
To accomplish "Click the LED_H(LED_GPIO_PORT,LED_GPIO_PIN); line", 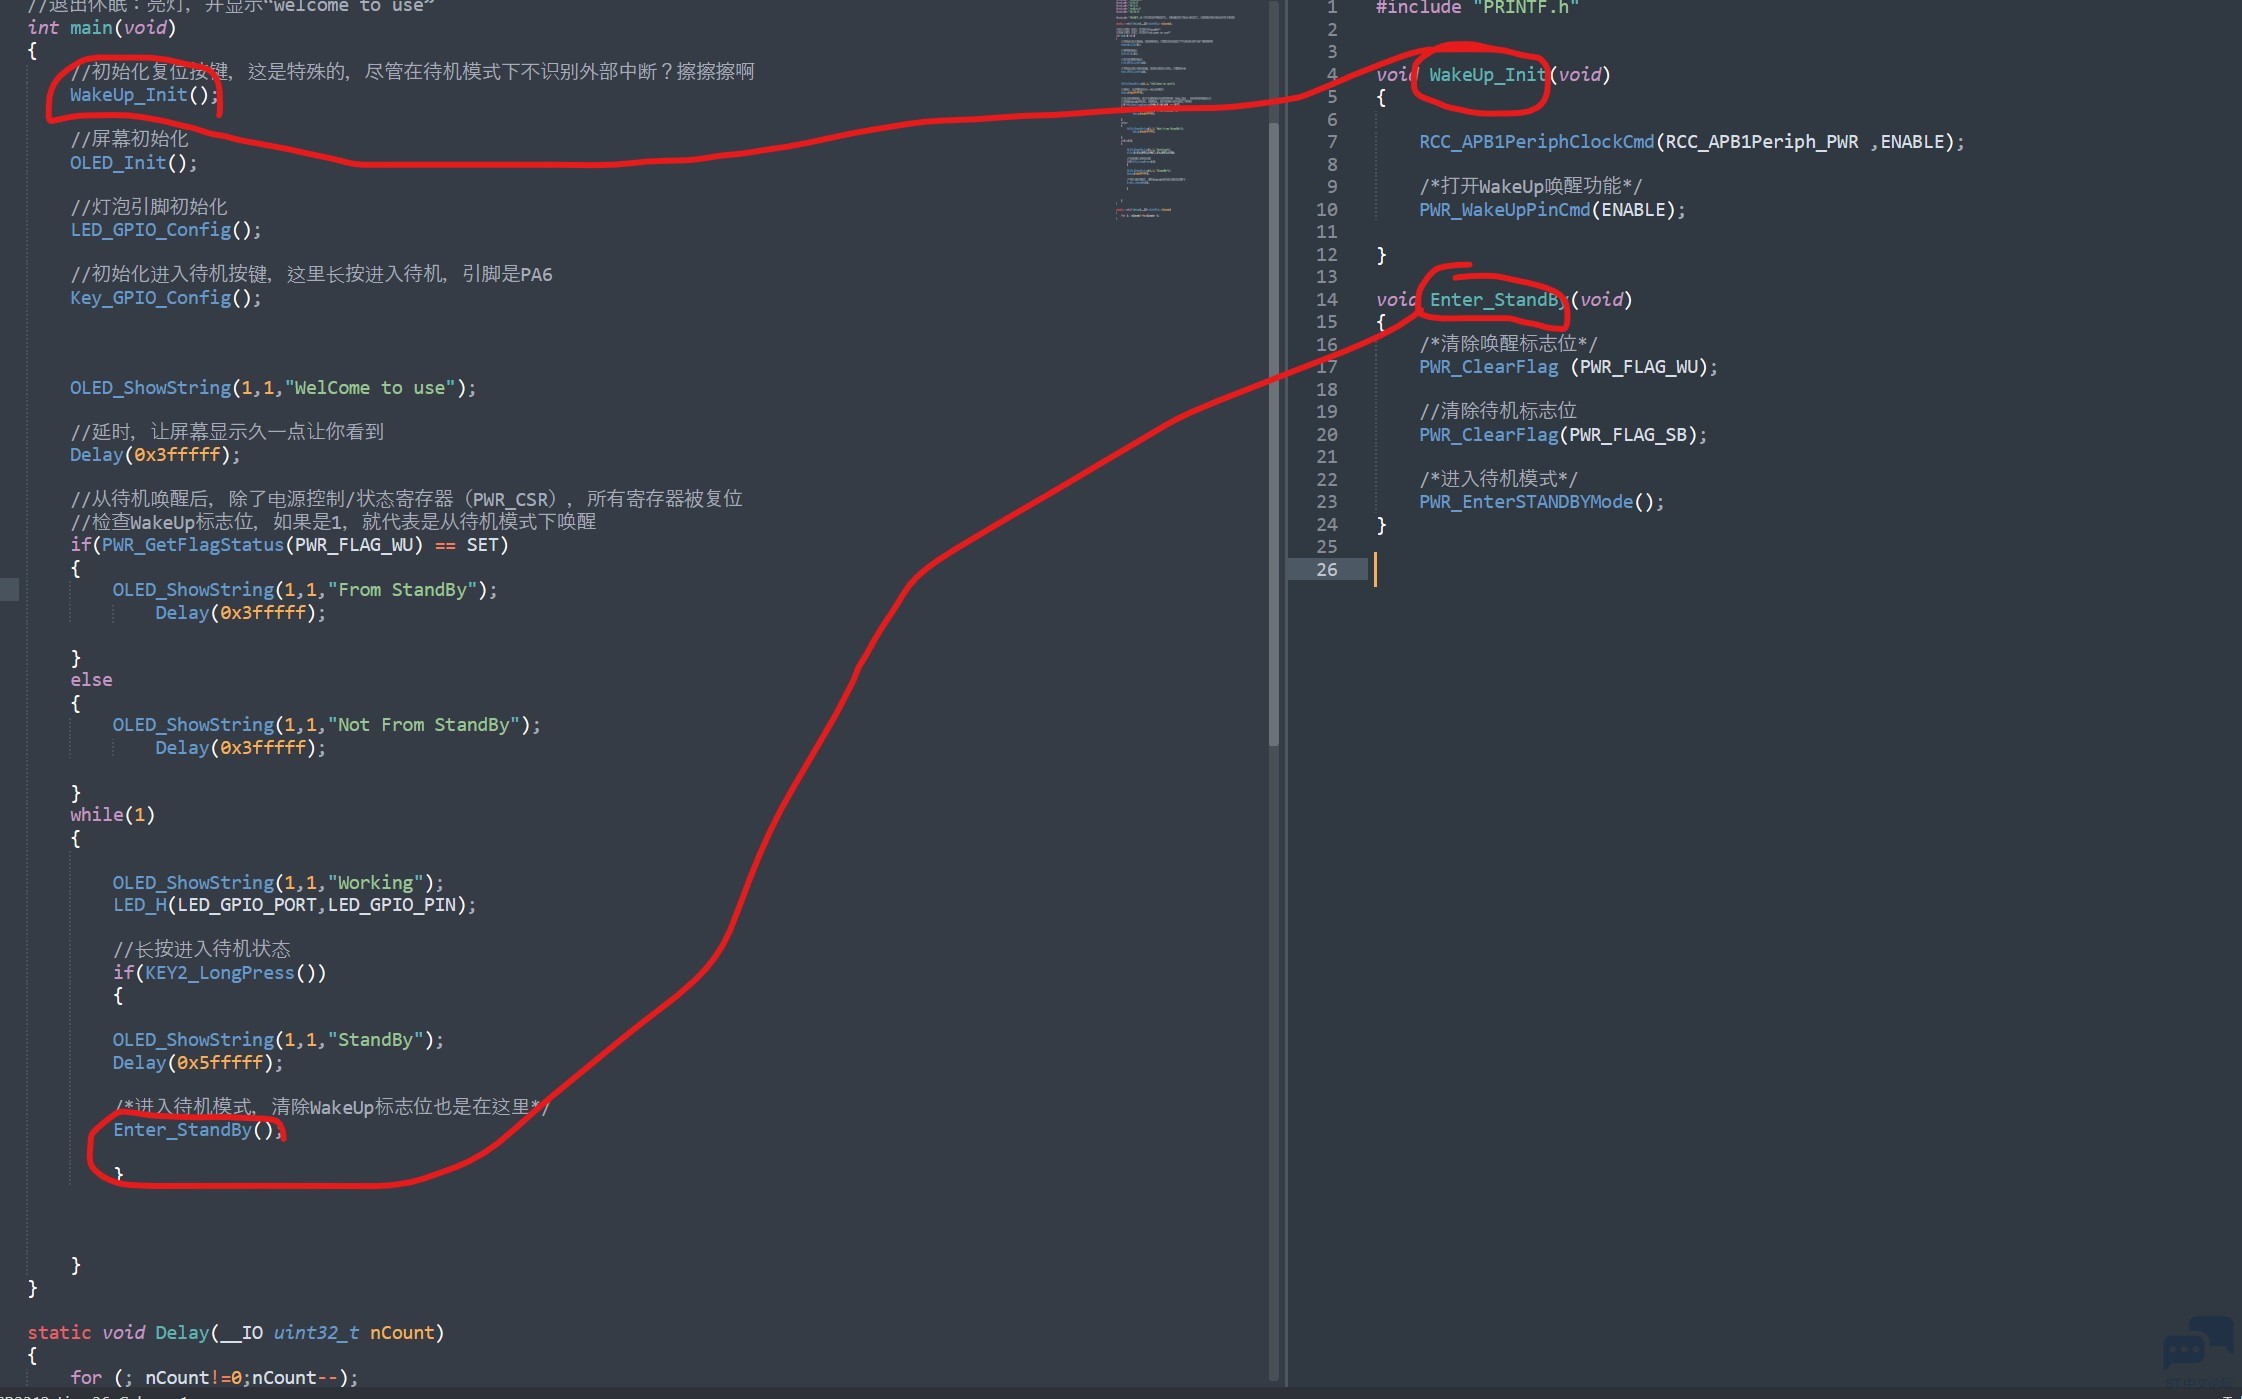I will (x=294, y=905).
